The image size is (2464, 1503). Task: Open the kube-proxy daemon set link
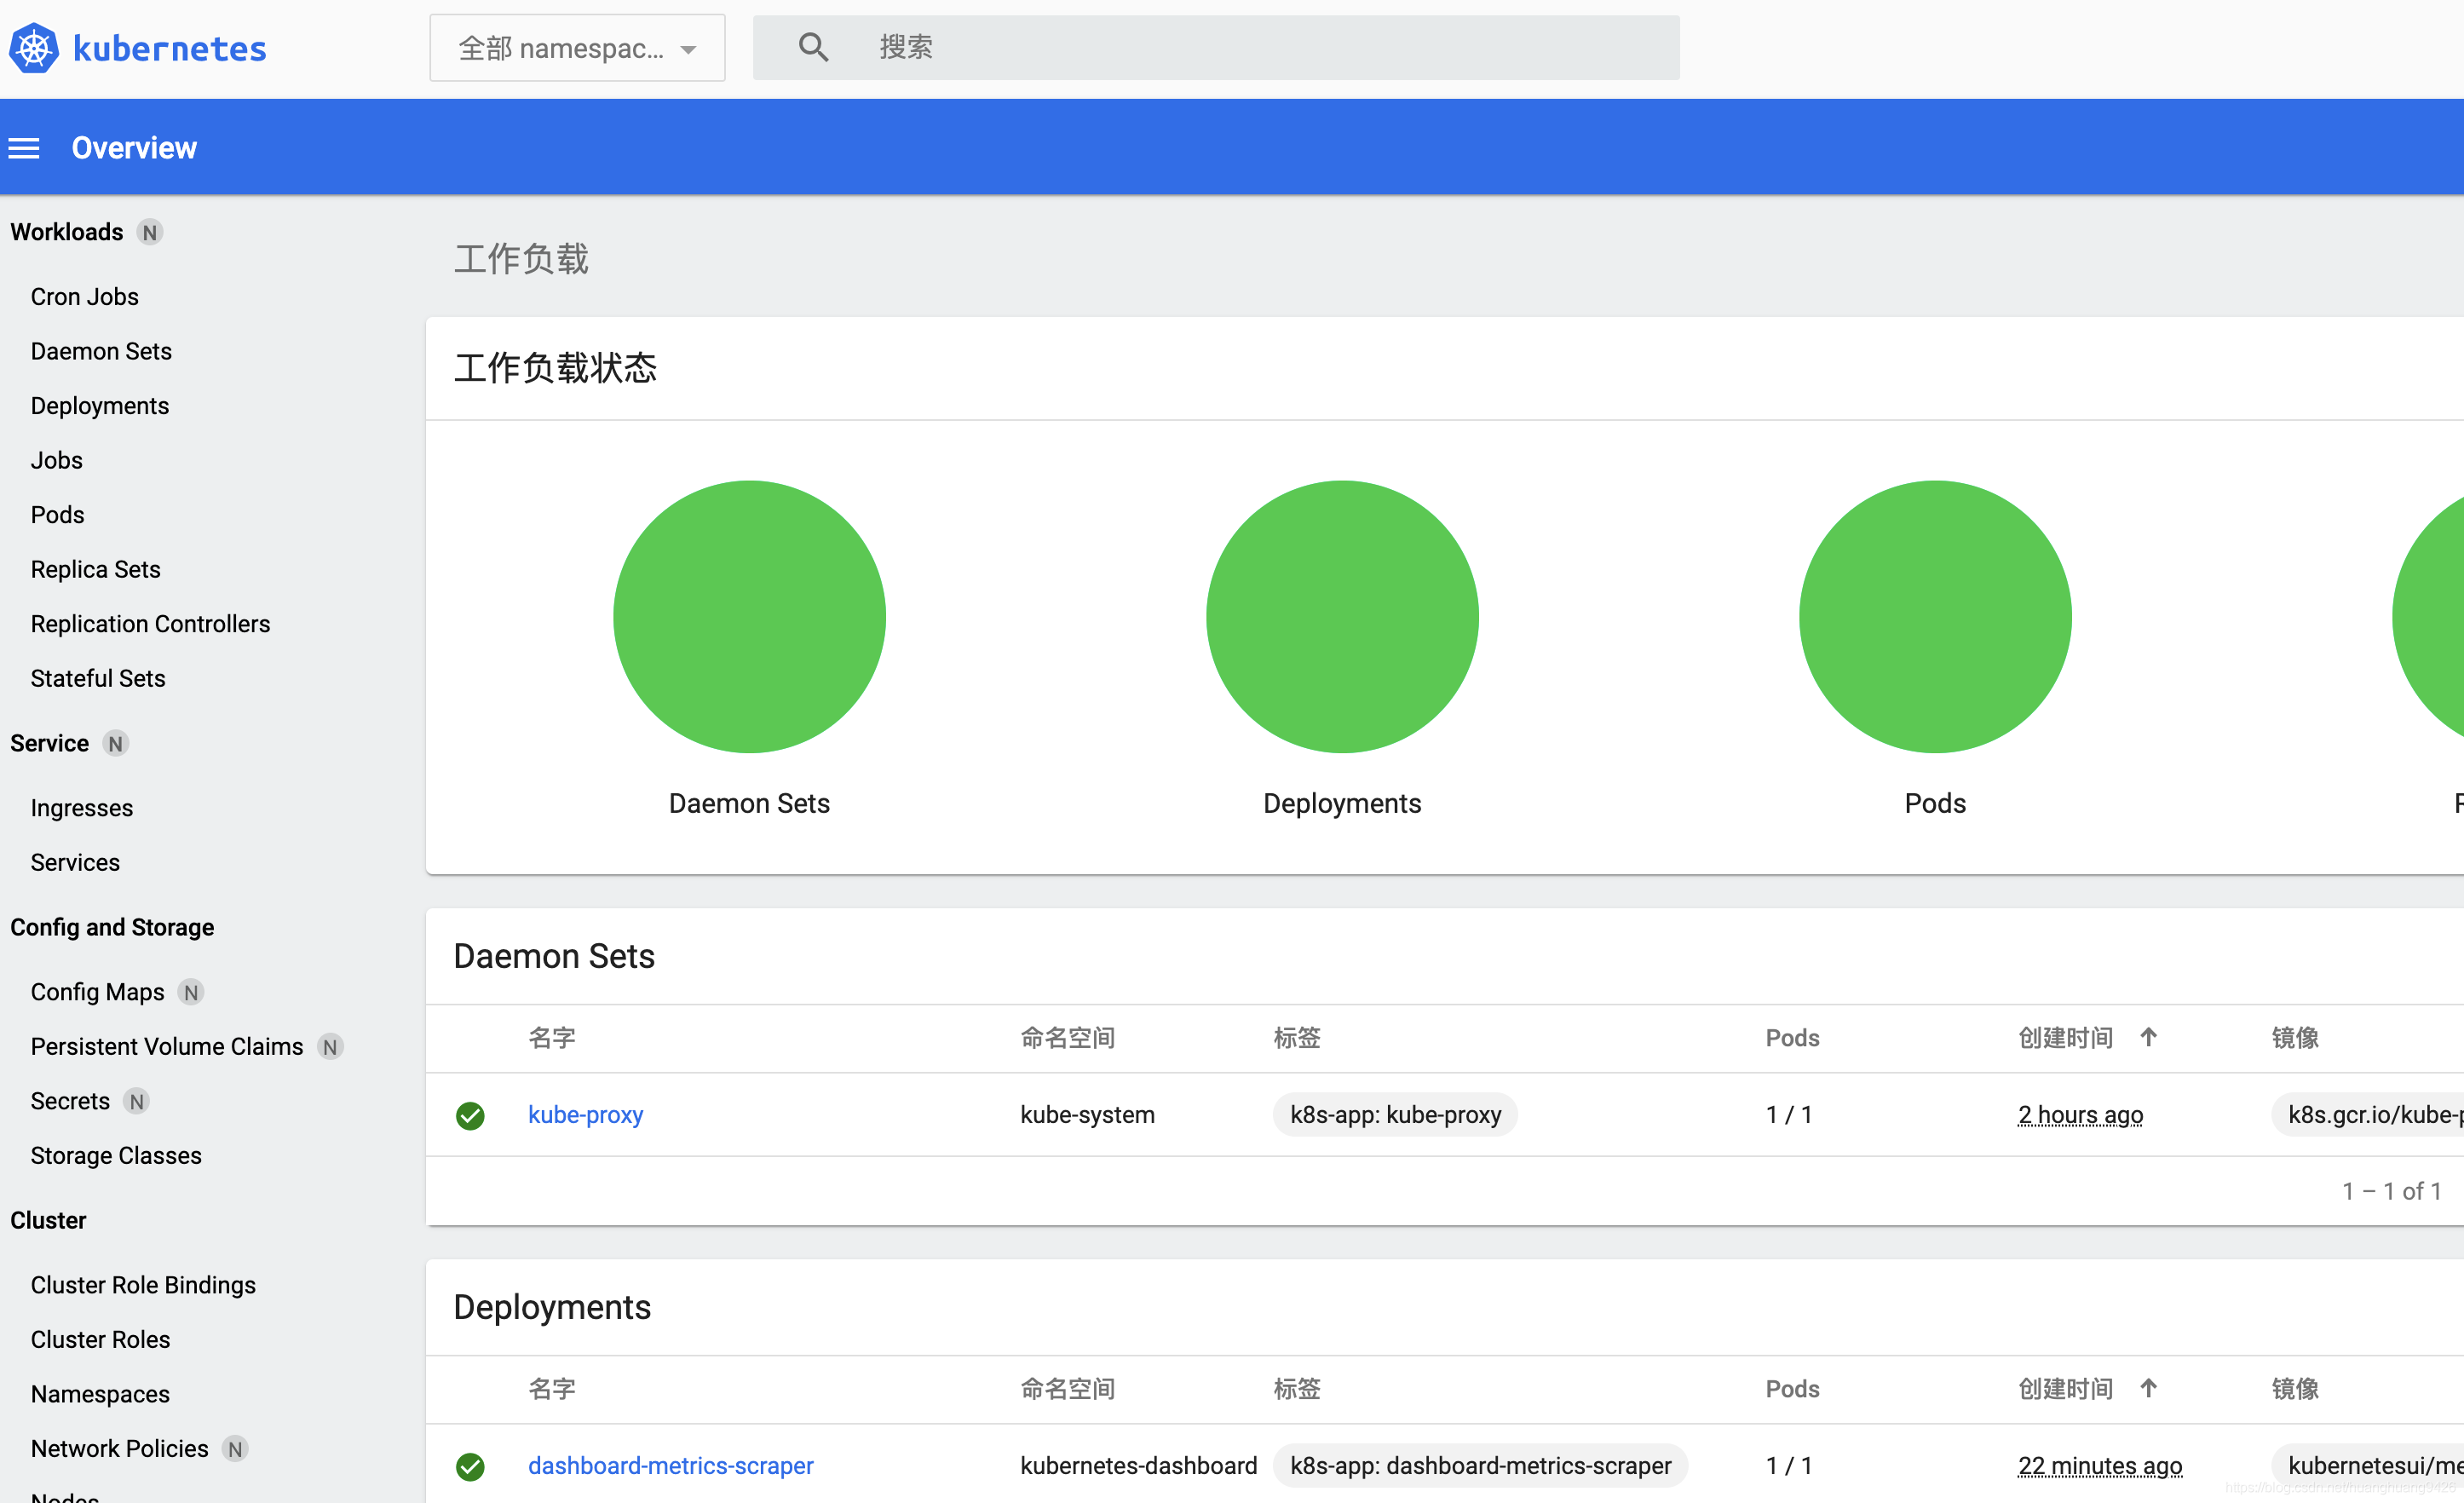coord(585,1115)
